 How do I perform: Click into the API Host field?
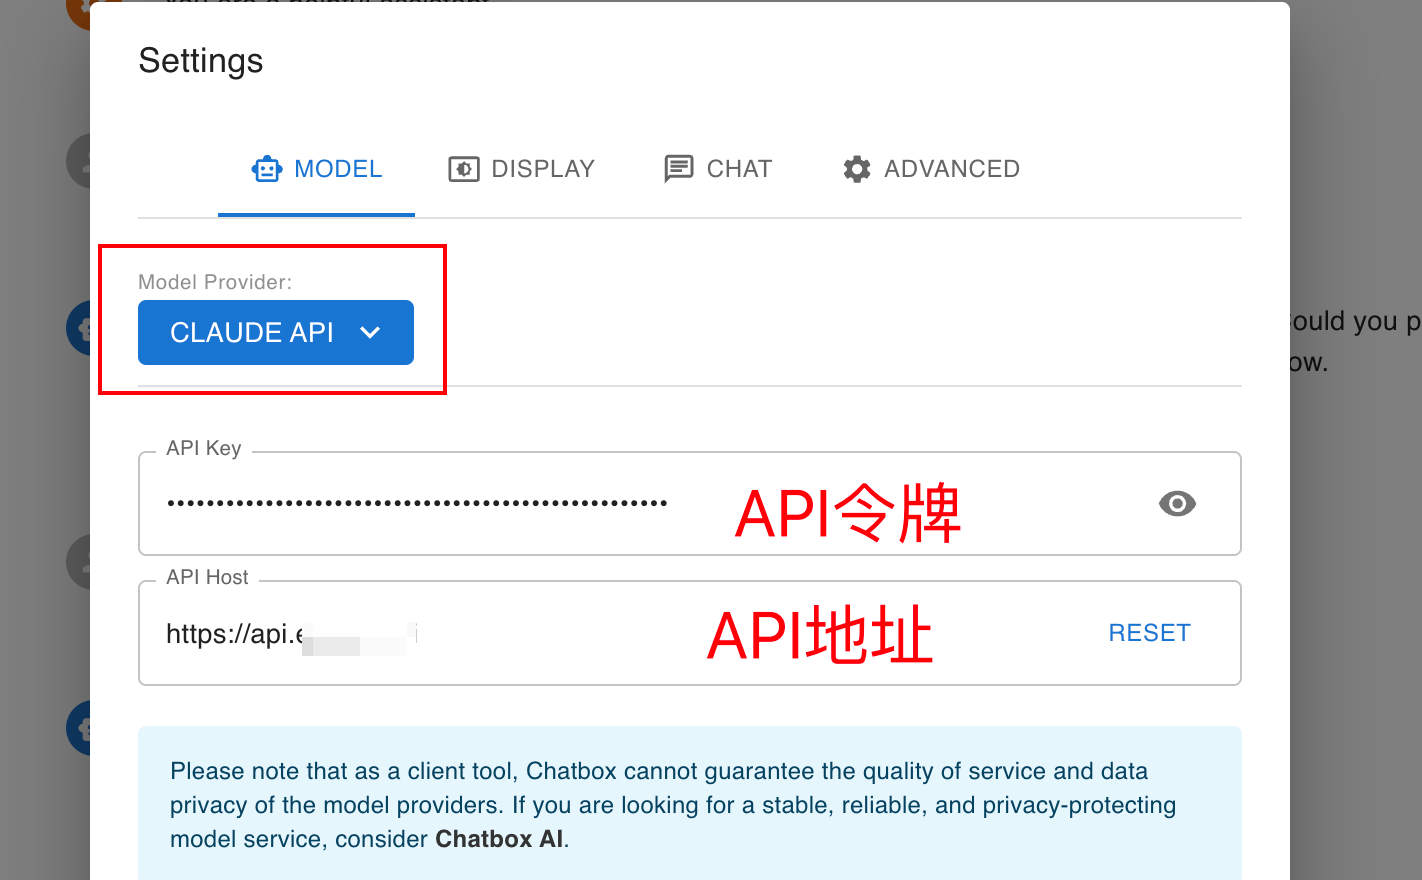pyautogui.click(x=690, y=633)
